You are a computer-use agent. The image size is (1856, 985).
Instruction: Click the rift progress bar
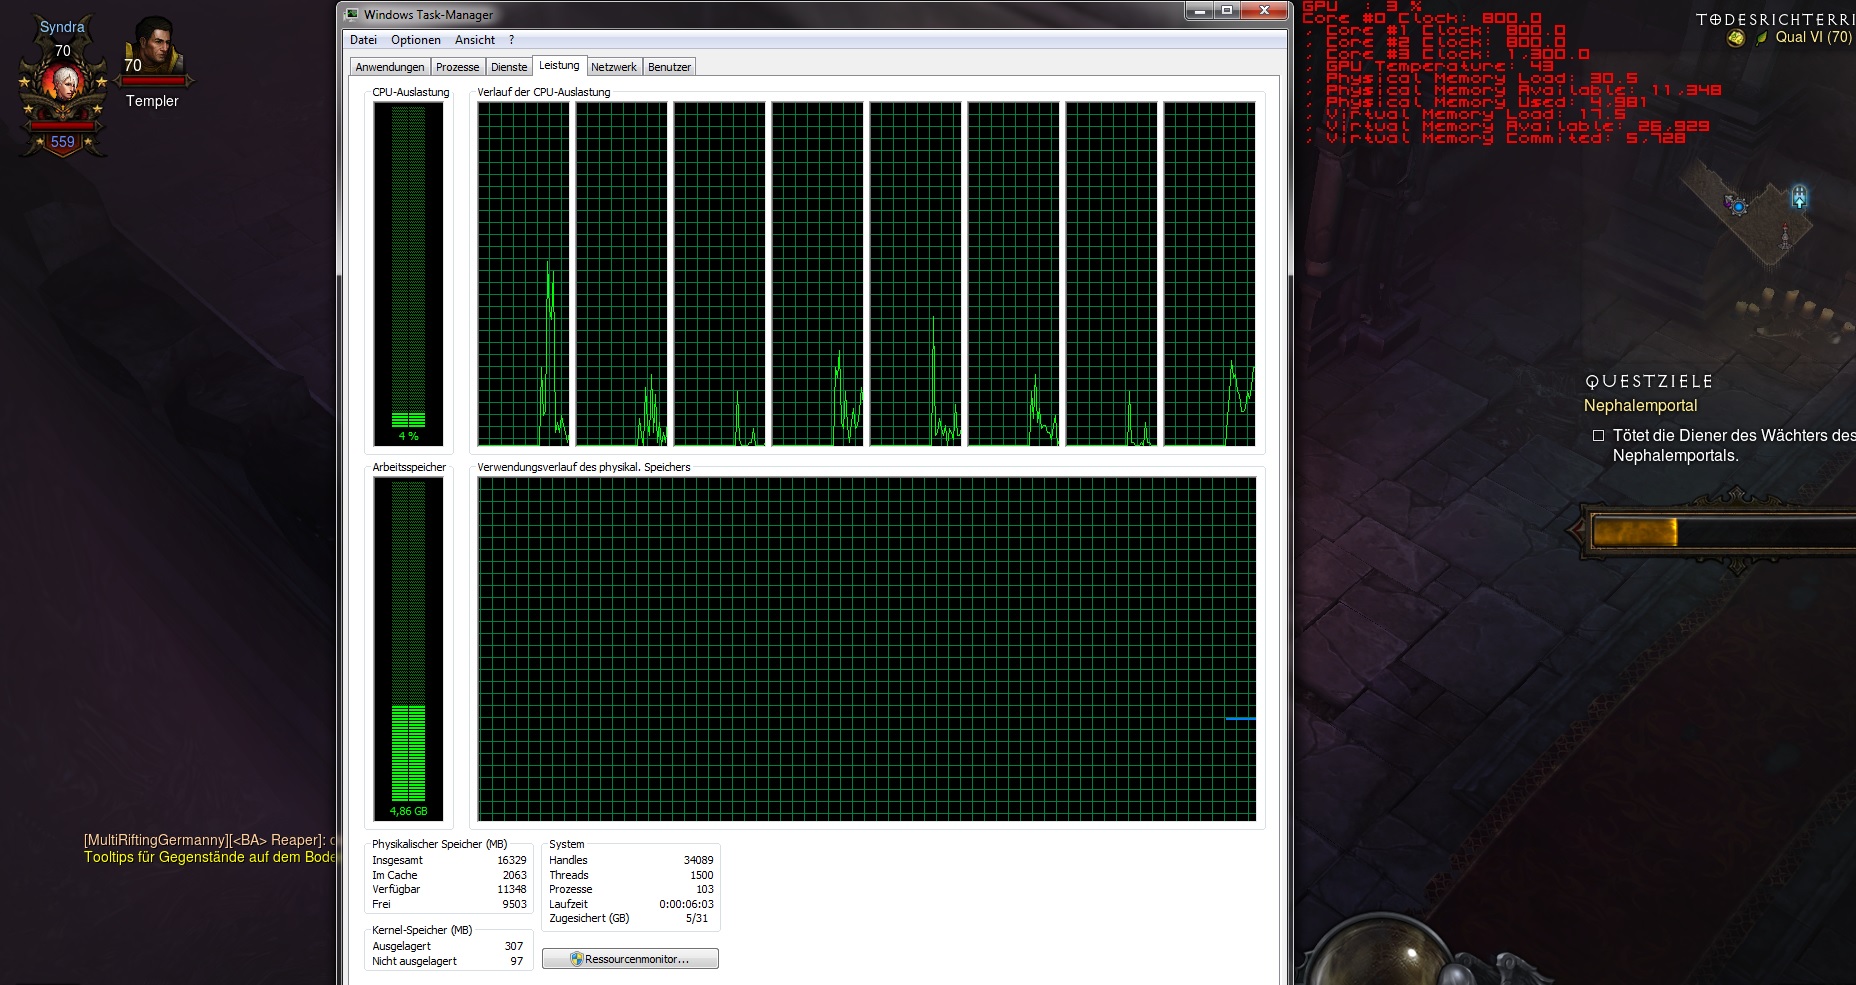(x=1723, y=532)
